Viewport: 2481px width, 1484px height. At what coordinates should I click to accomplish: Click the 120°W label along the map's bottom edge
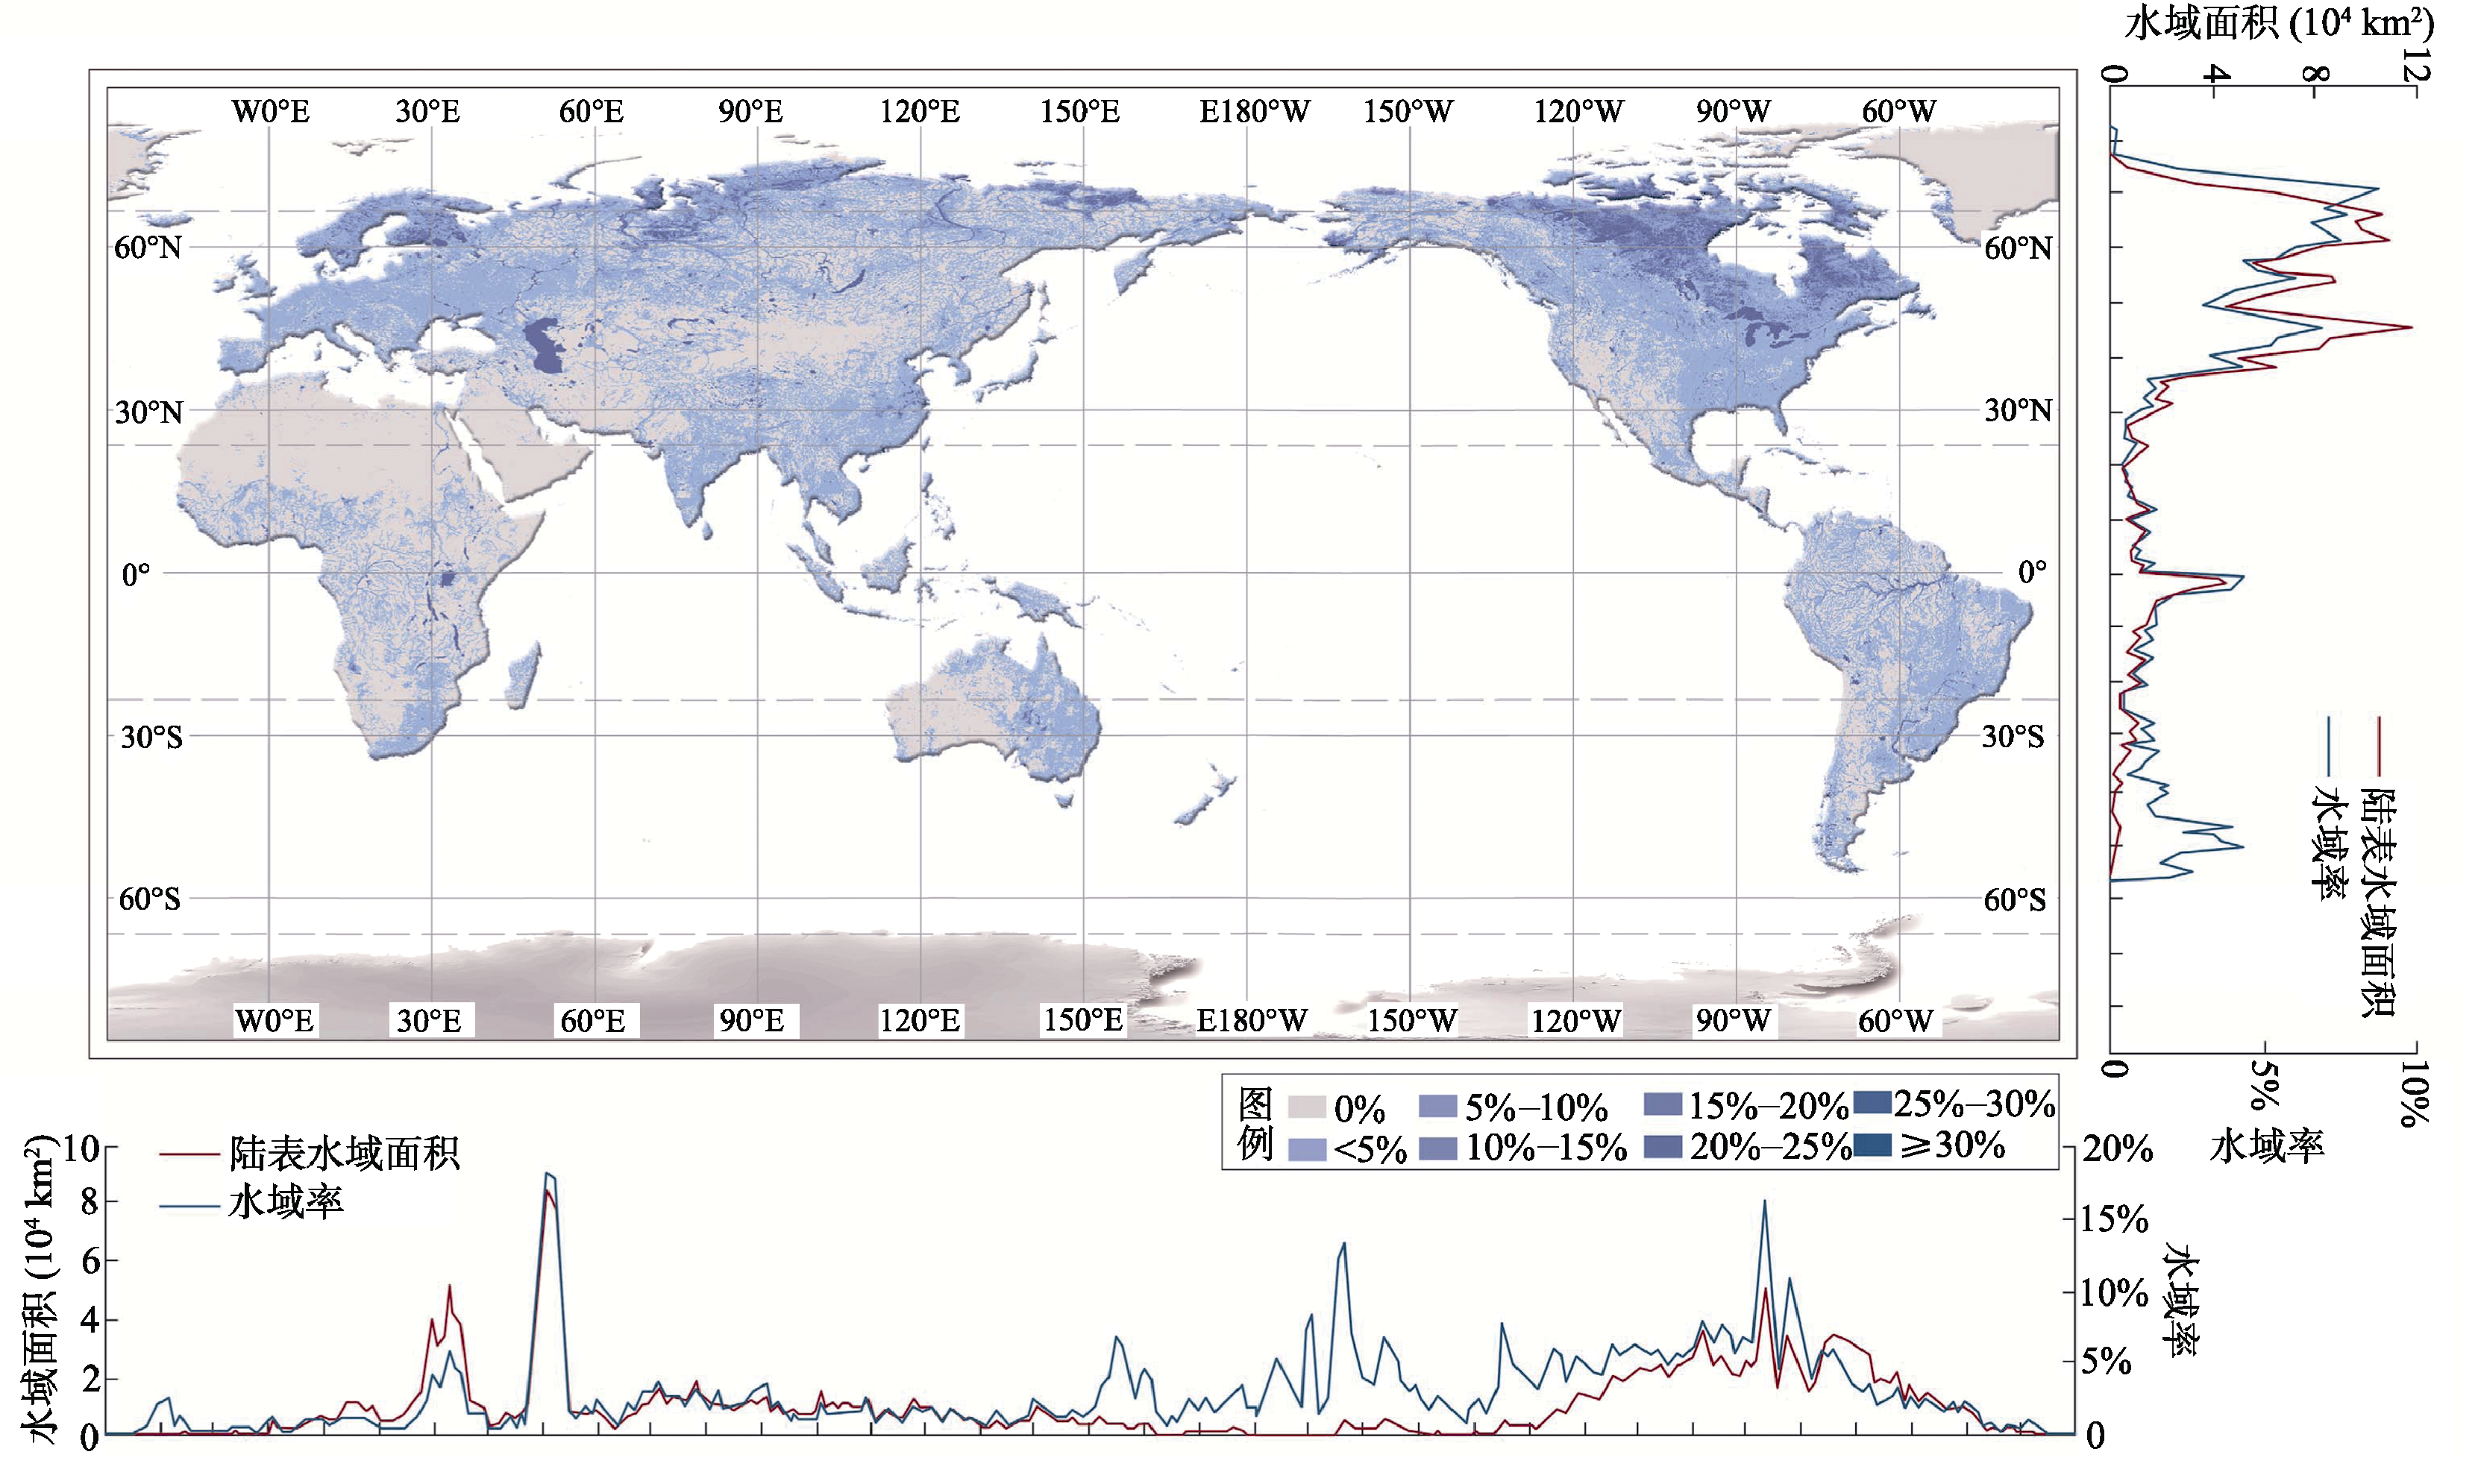tap(1576, 1021)
